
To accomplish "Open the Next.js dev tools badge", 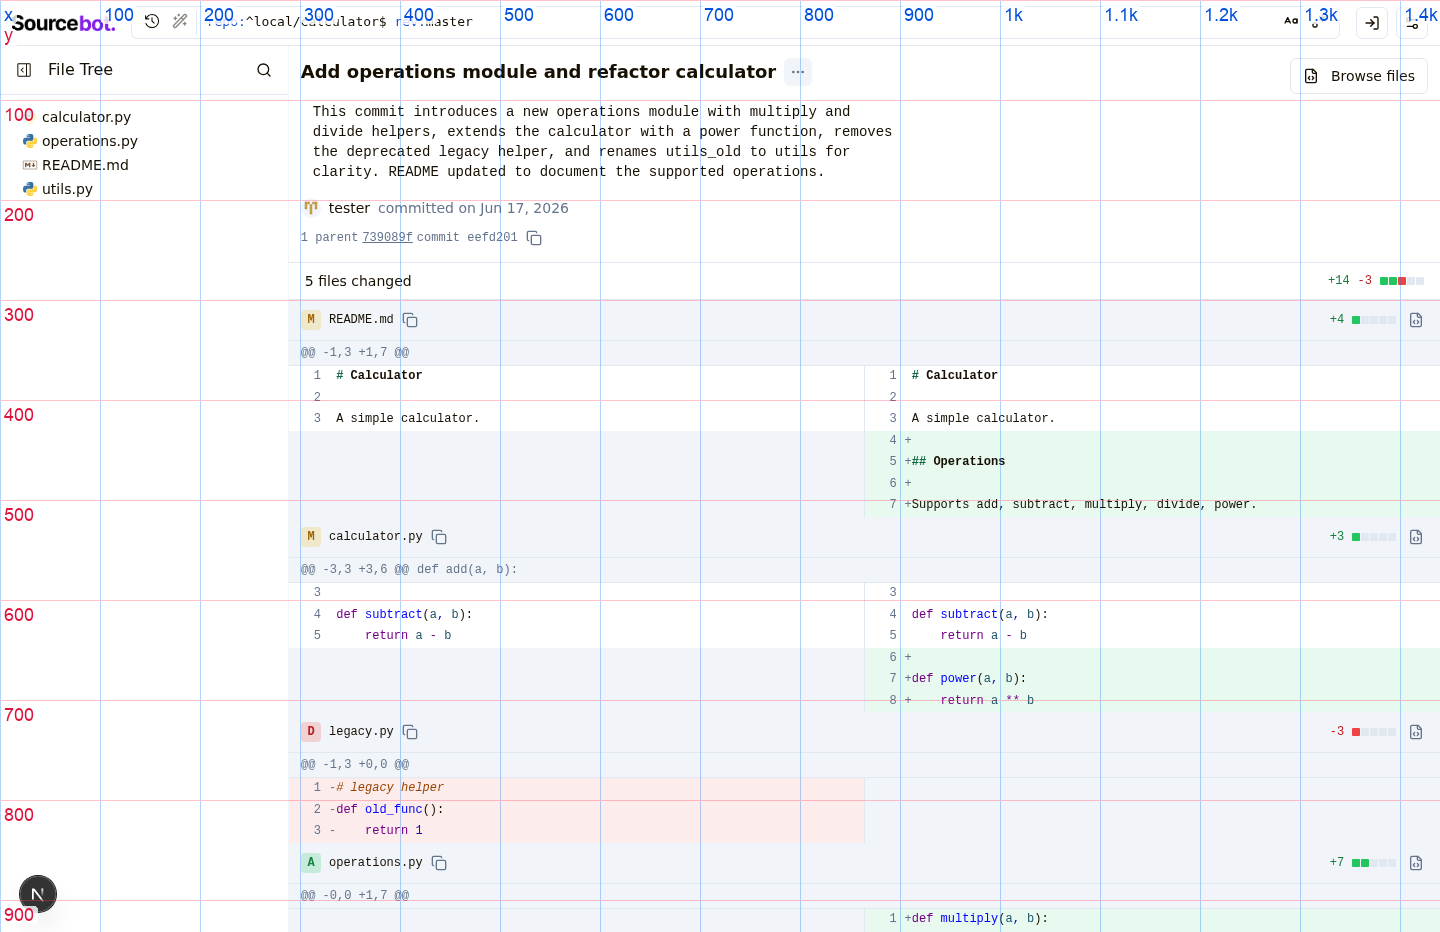I will click(x=38, y=894).
